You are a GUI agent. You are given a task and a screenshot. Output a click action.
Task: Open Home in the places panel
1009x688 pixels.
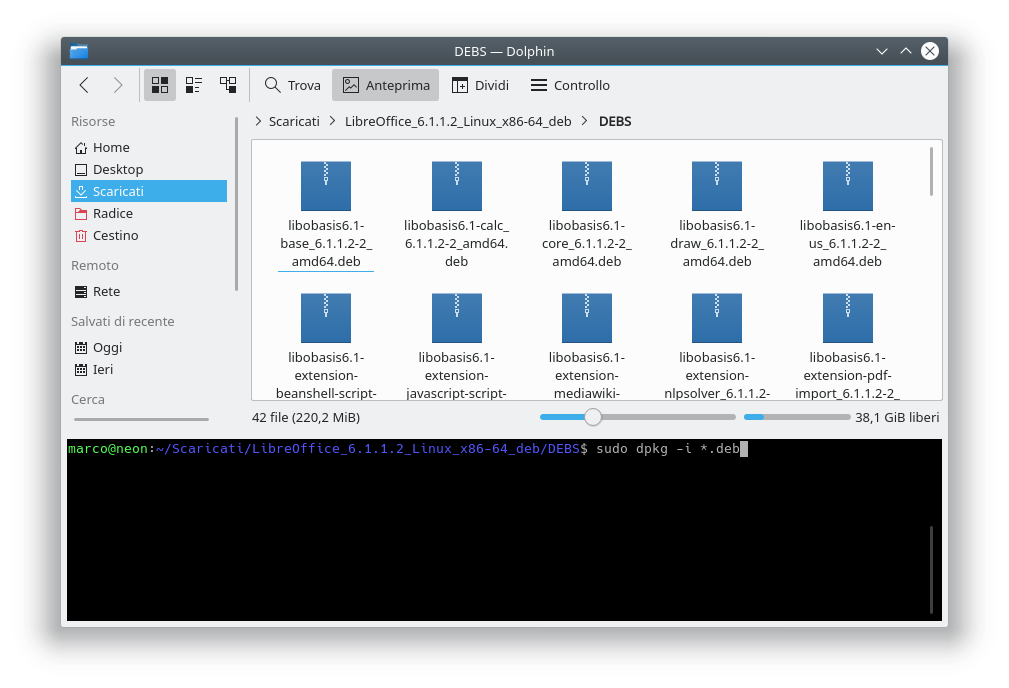(149, 147)
